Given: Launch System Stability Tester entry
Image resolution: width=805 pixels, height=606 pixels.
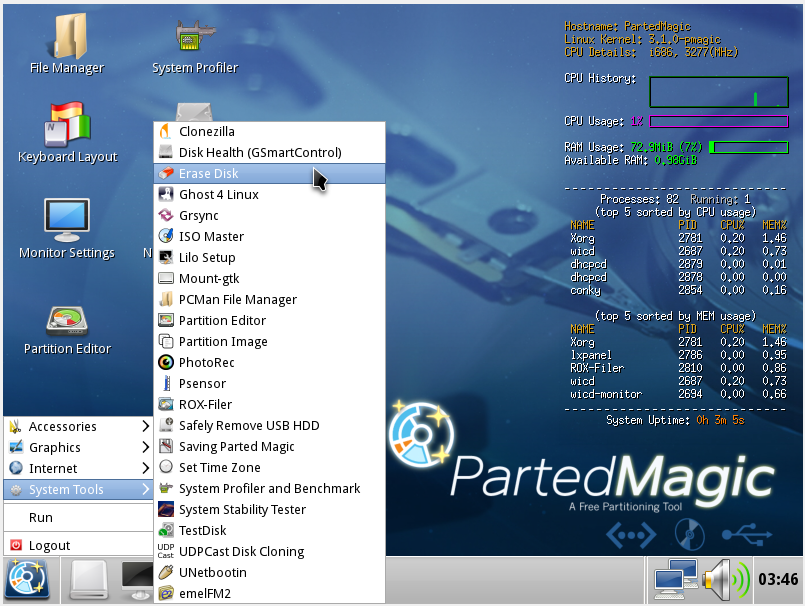Looking at the screenshot, I should pos(270,509).
